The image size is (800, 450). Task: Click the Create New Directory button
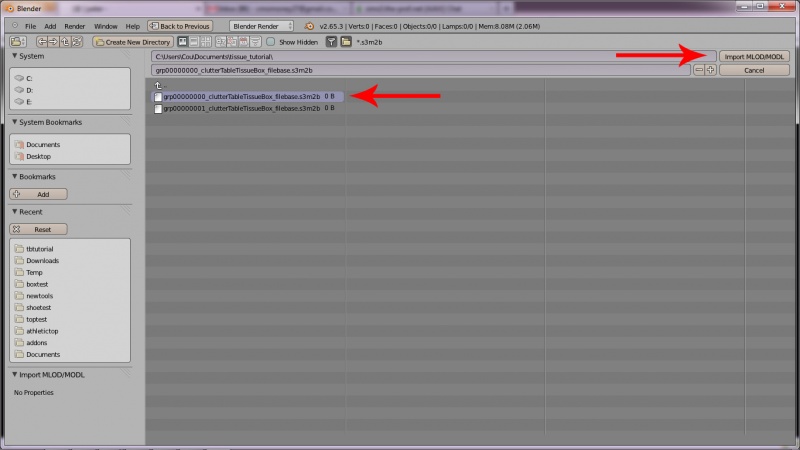coord(133,42)
